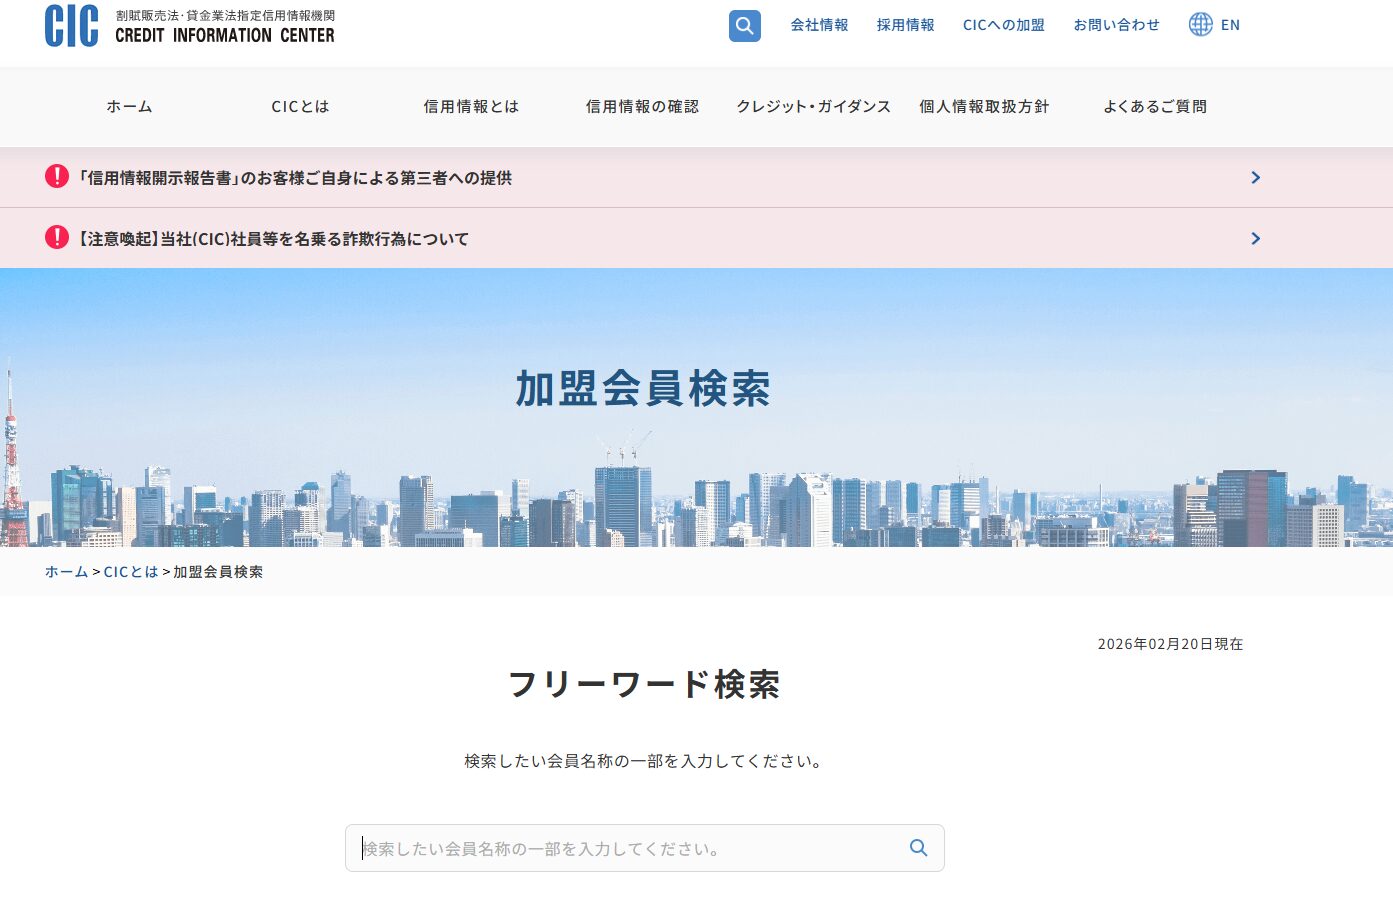Expand the 注意喚起 fraud warning chevron arrow

point(1255,239)
